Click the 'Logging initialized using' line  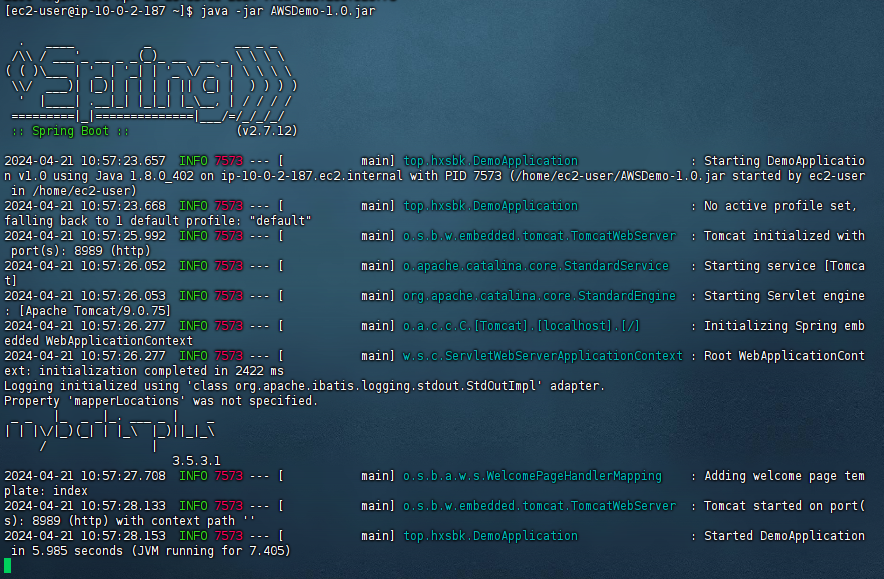click(x=304, y=386)
